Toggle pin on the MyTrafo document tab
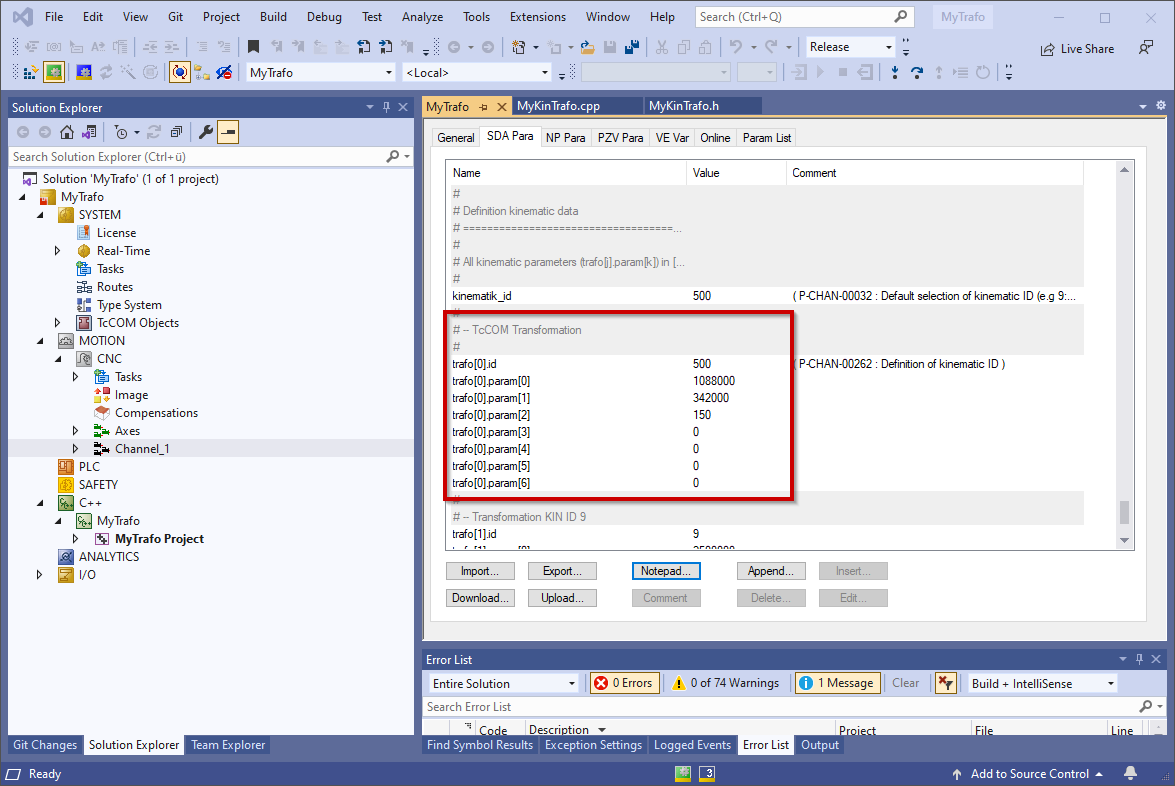Screen dimensions: 1175x786 pos(483,106)
